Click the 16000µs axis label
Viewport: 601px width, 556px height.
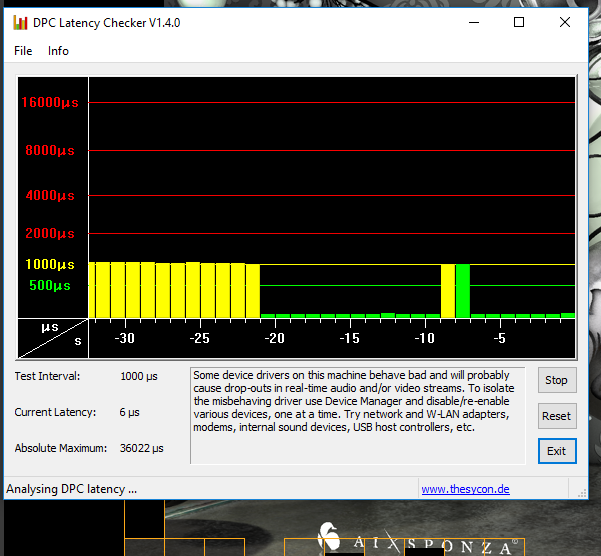coord(50,103)
